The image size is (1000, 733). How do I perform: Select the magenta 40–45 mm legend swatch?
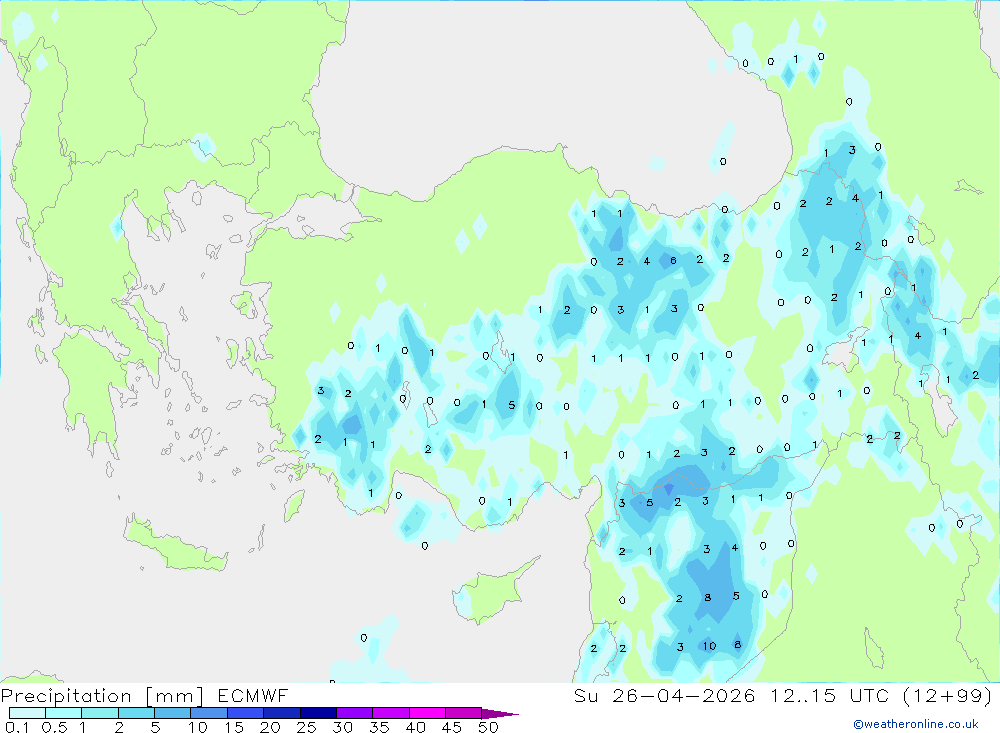click(427, 713)
